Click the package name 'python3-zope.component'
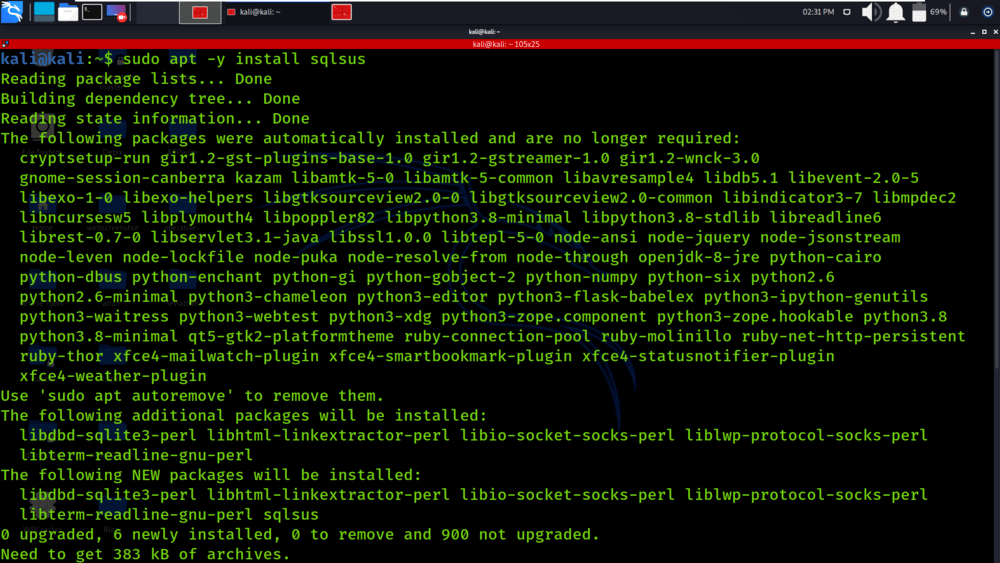The width and height of the screenshot is (1000, 563). click(x=544, y=316)
